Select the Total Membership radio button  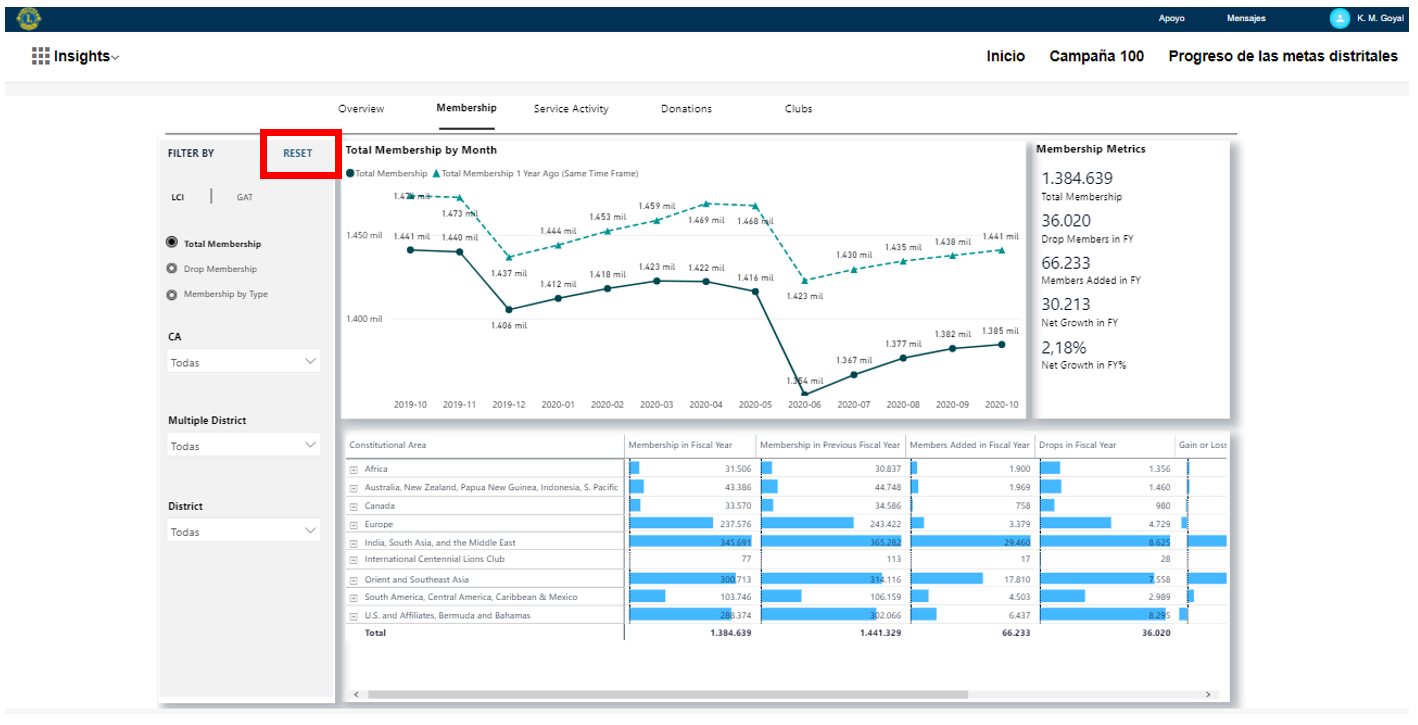[x=172, y=243]
